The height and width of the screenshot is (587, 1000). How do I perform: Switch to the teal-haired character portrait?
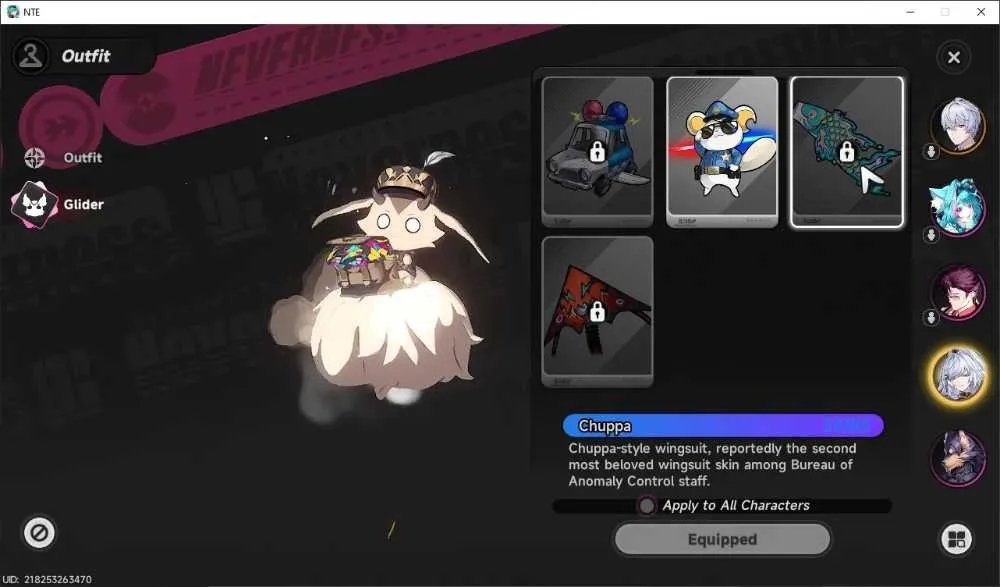958,207
